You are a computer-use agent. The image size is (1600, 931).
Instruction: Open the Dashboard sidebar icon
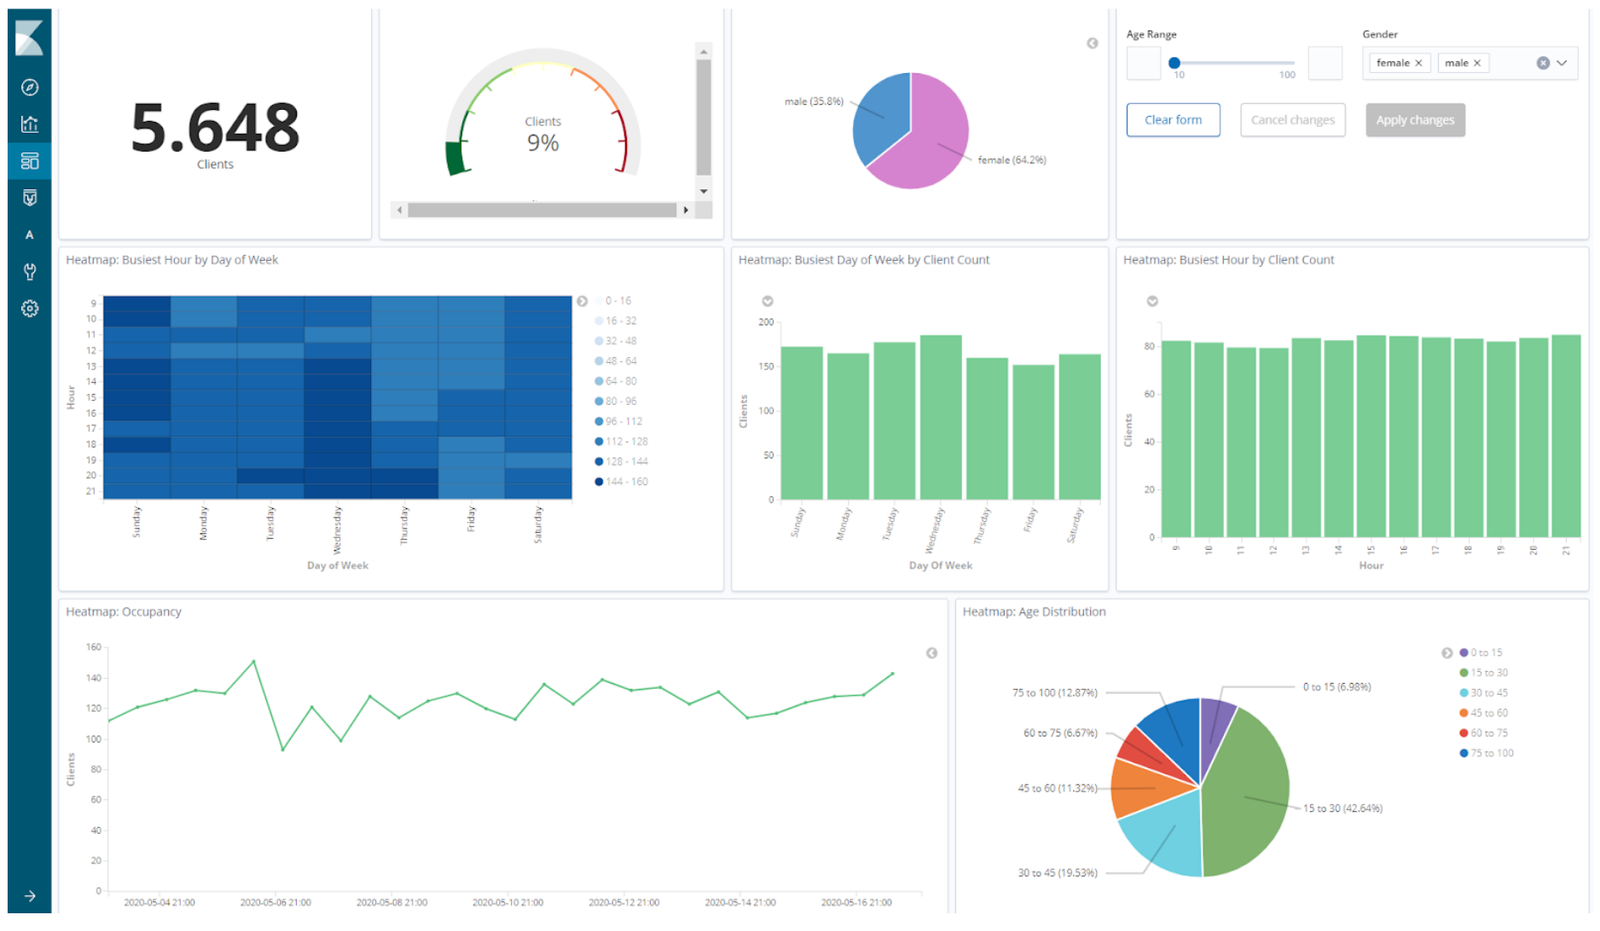tap(29, 161)
